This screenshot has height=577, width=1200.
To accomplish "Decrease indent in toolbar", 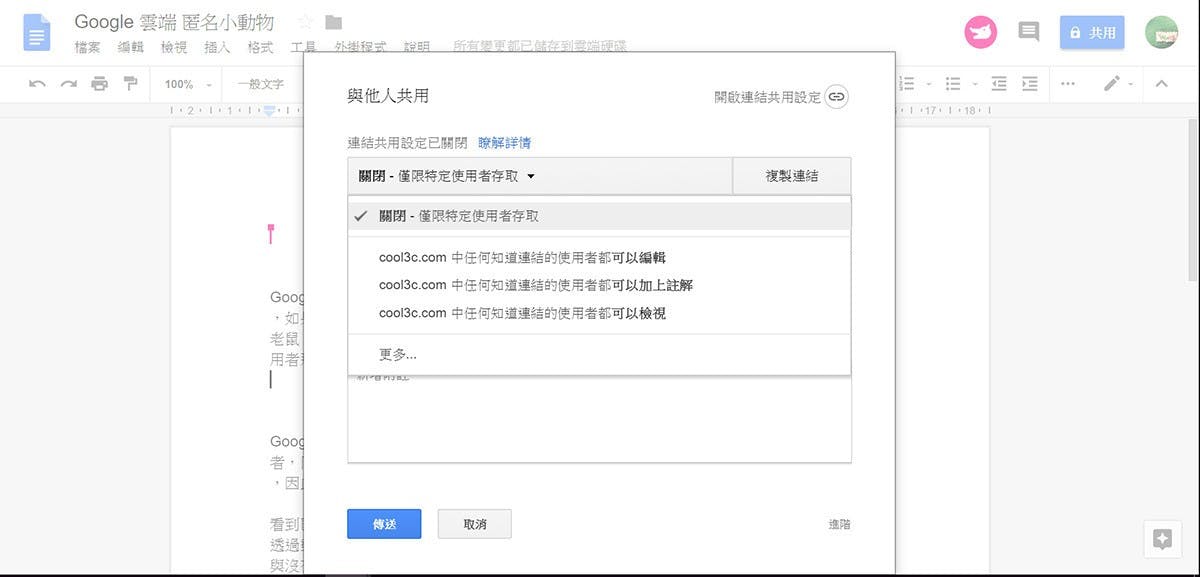I will pos(998,84).
